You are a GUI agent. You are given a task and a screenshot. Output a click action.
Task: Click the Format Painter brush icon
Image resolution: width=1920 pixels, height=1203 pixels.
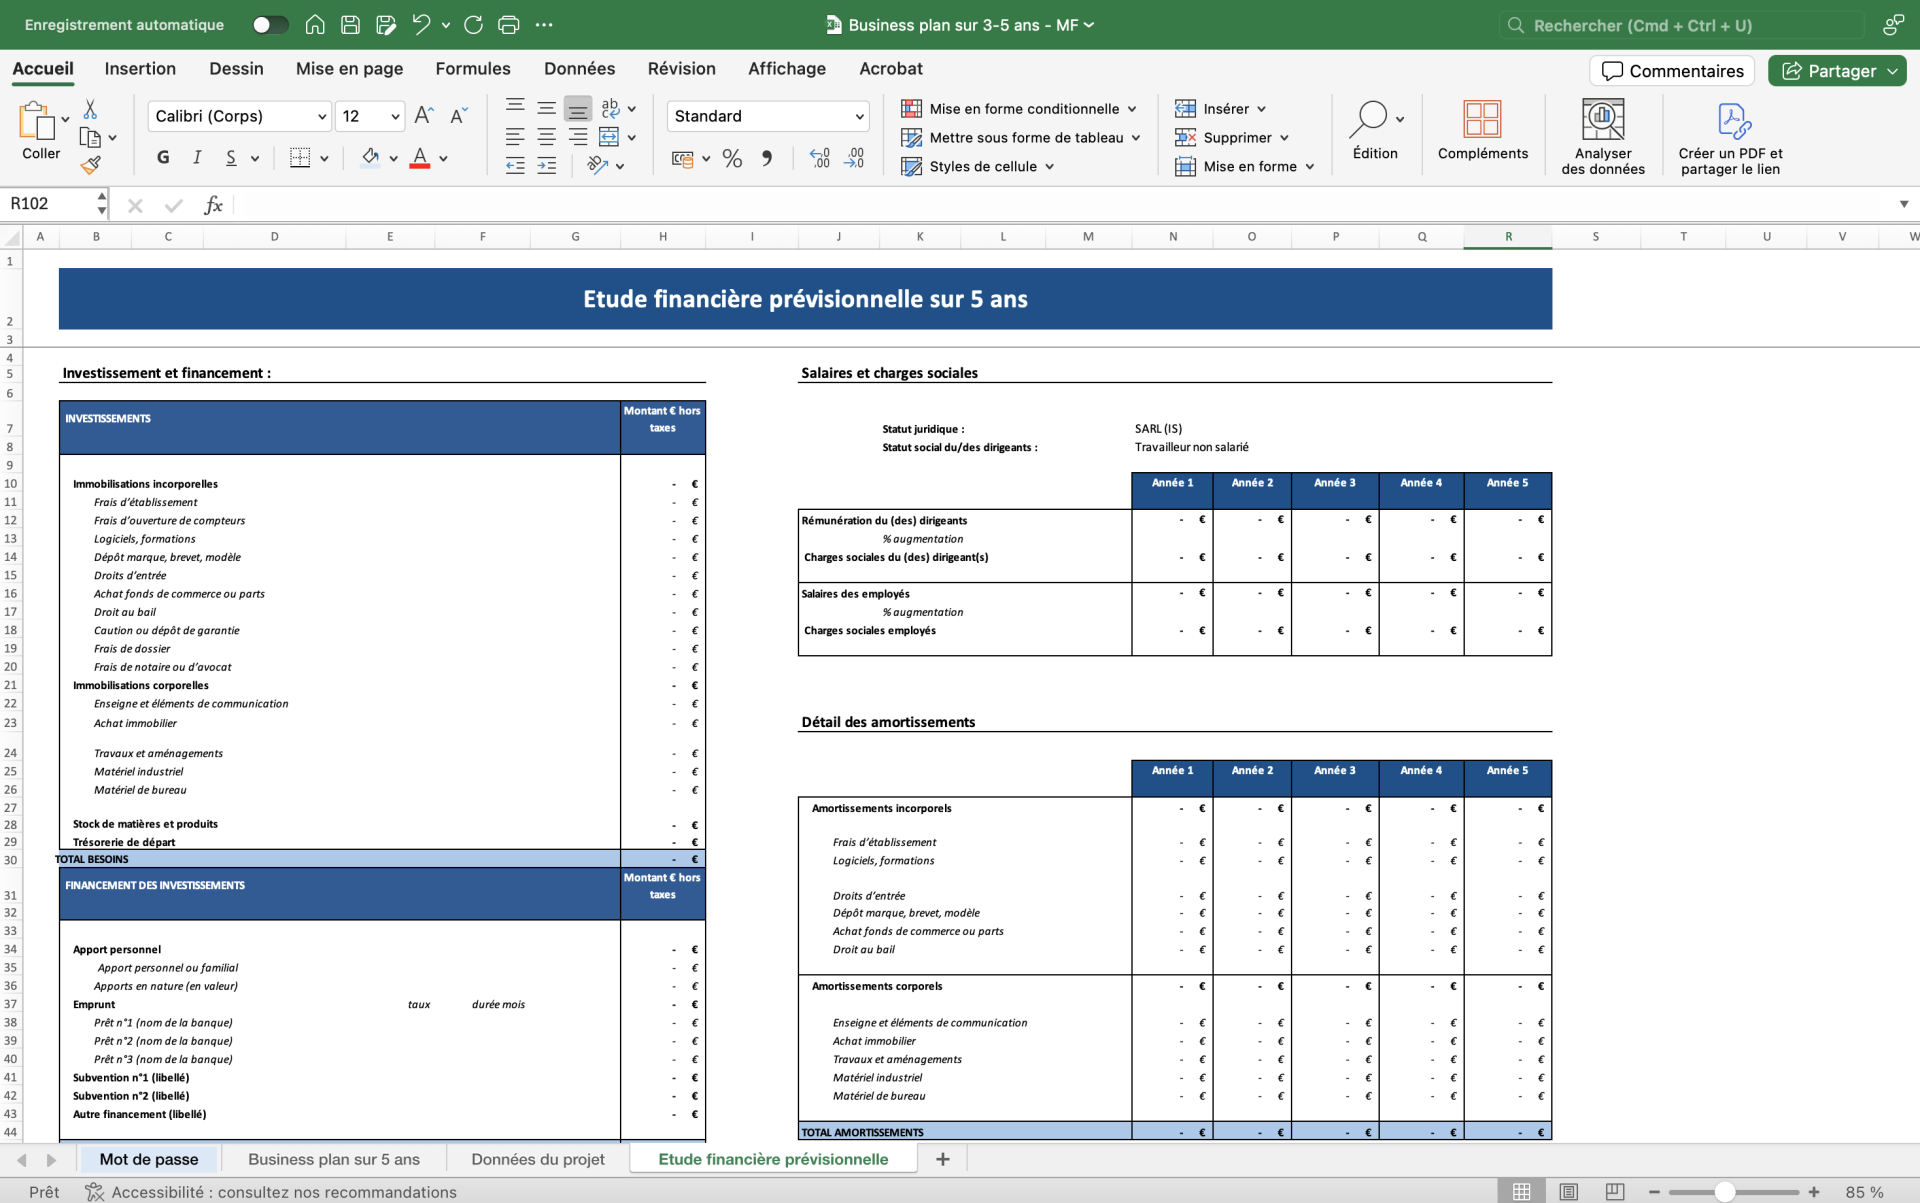[x=91, y=165]
